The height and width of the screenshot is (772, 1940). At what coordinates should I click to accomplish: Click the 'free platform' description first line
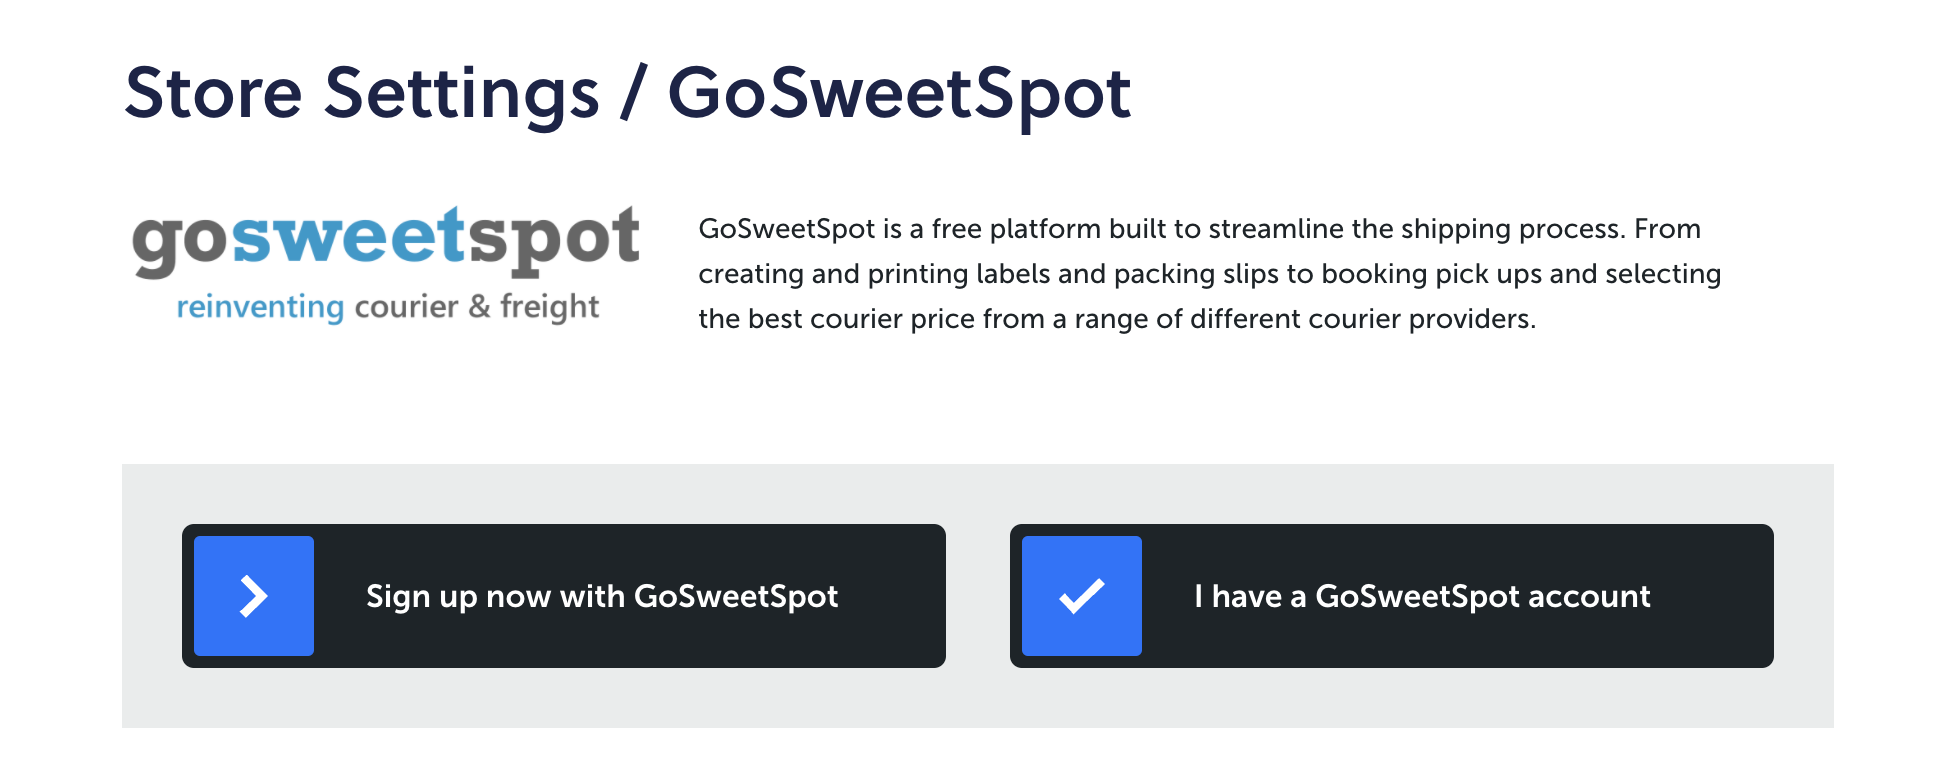1200,229
